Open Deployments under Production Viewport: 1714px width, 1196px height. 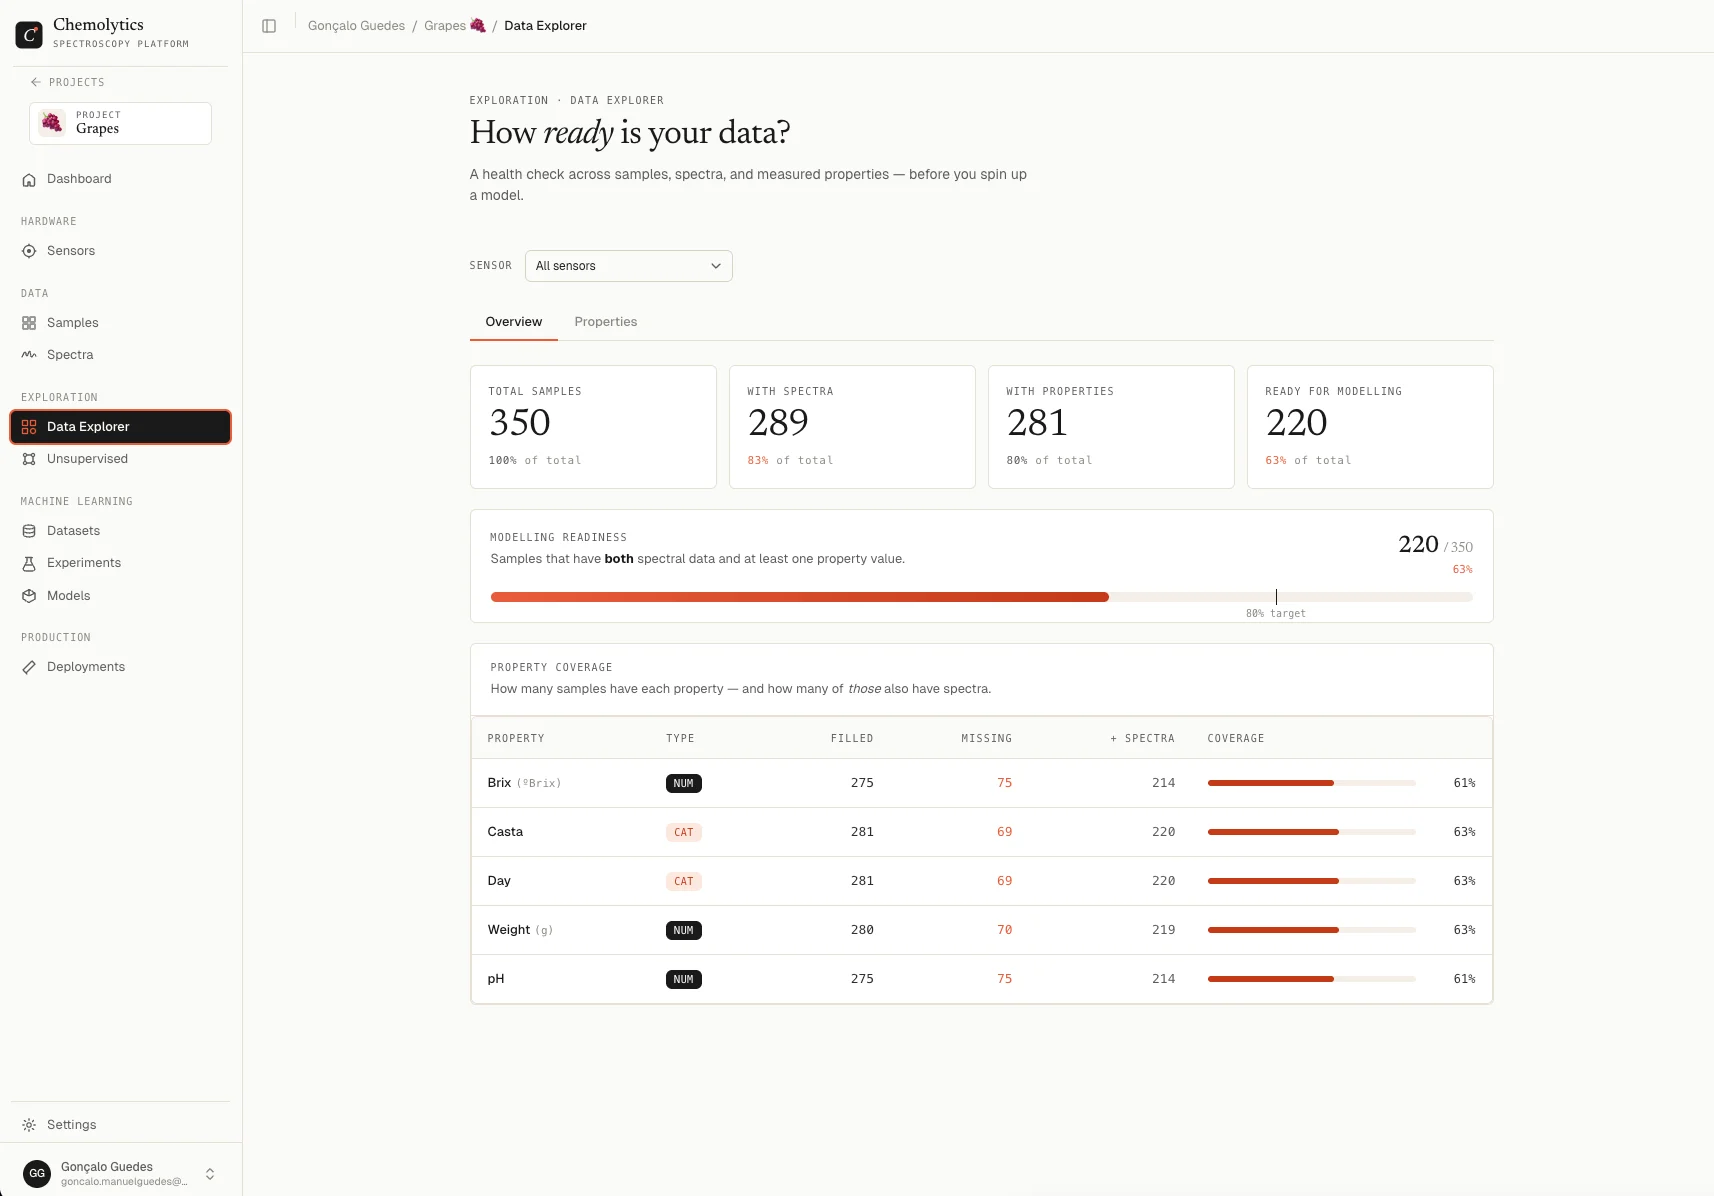pos(120,667)
